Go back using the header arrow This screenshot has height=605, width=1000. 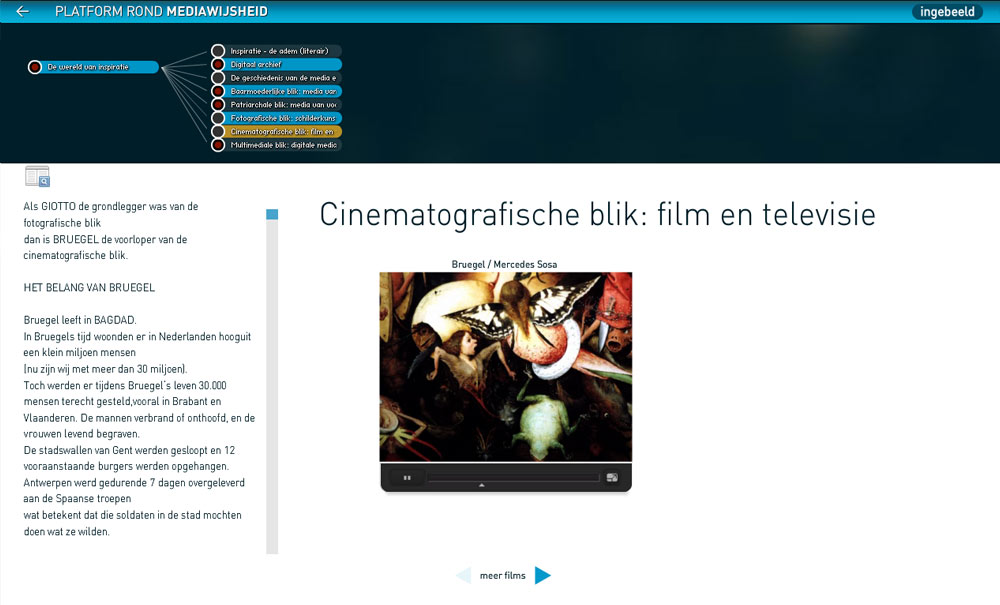[x=22, y=11]
